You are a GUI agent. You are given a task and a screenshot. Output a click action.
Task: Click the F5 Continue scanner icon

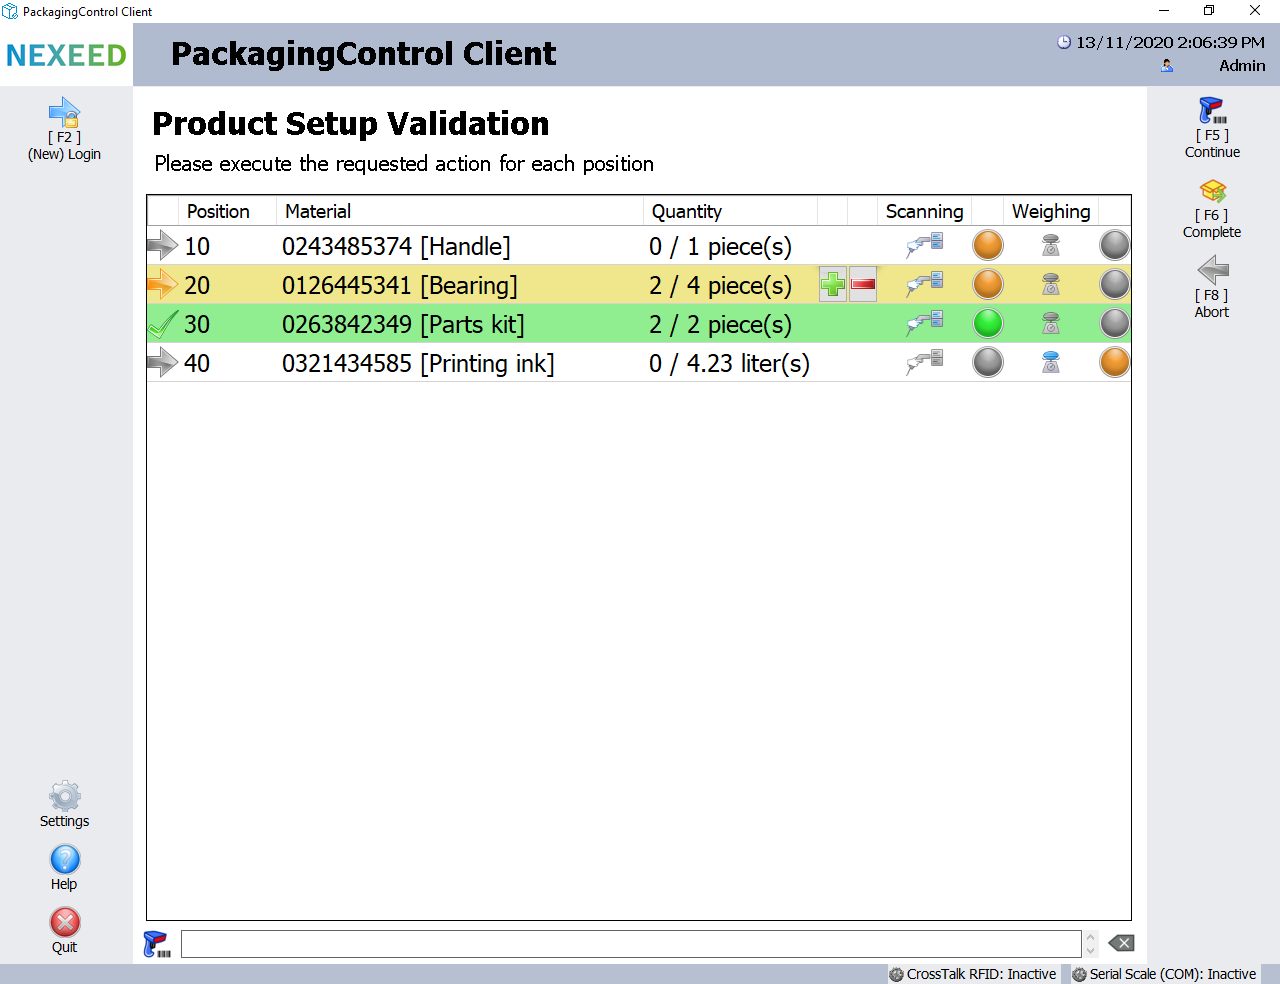[1212, 111]
